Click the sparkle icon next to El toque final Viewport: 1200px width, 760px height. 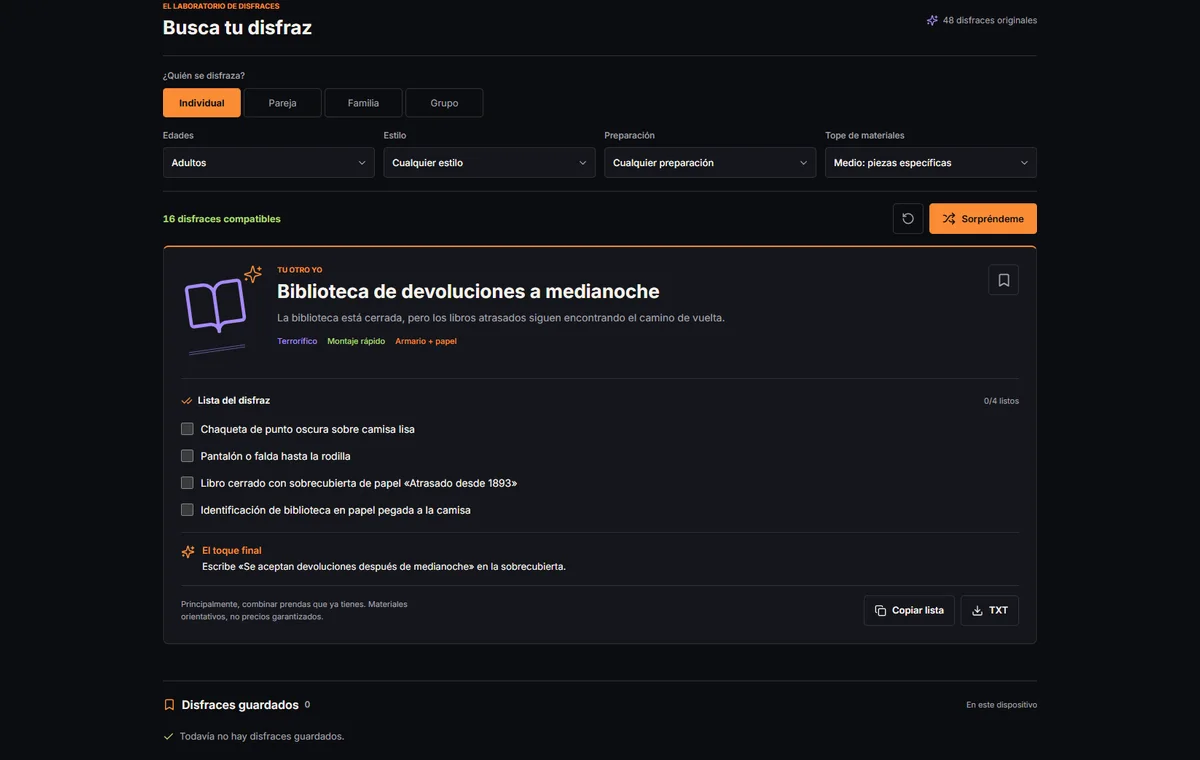[x=188, y=552]
